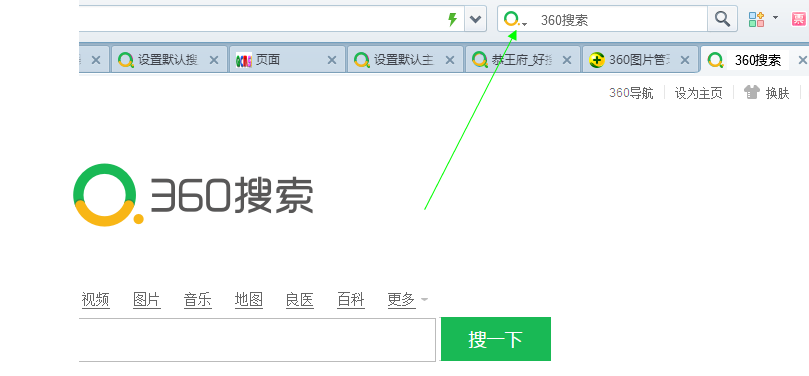Open the 百科 search category
The width and height of the screenshot is (809, 376).
point(351,300)
